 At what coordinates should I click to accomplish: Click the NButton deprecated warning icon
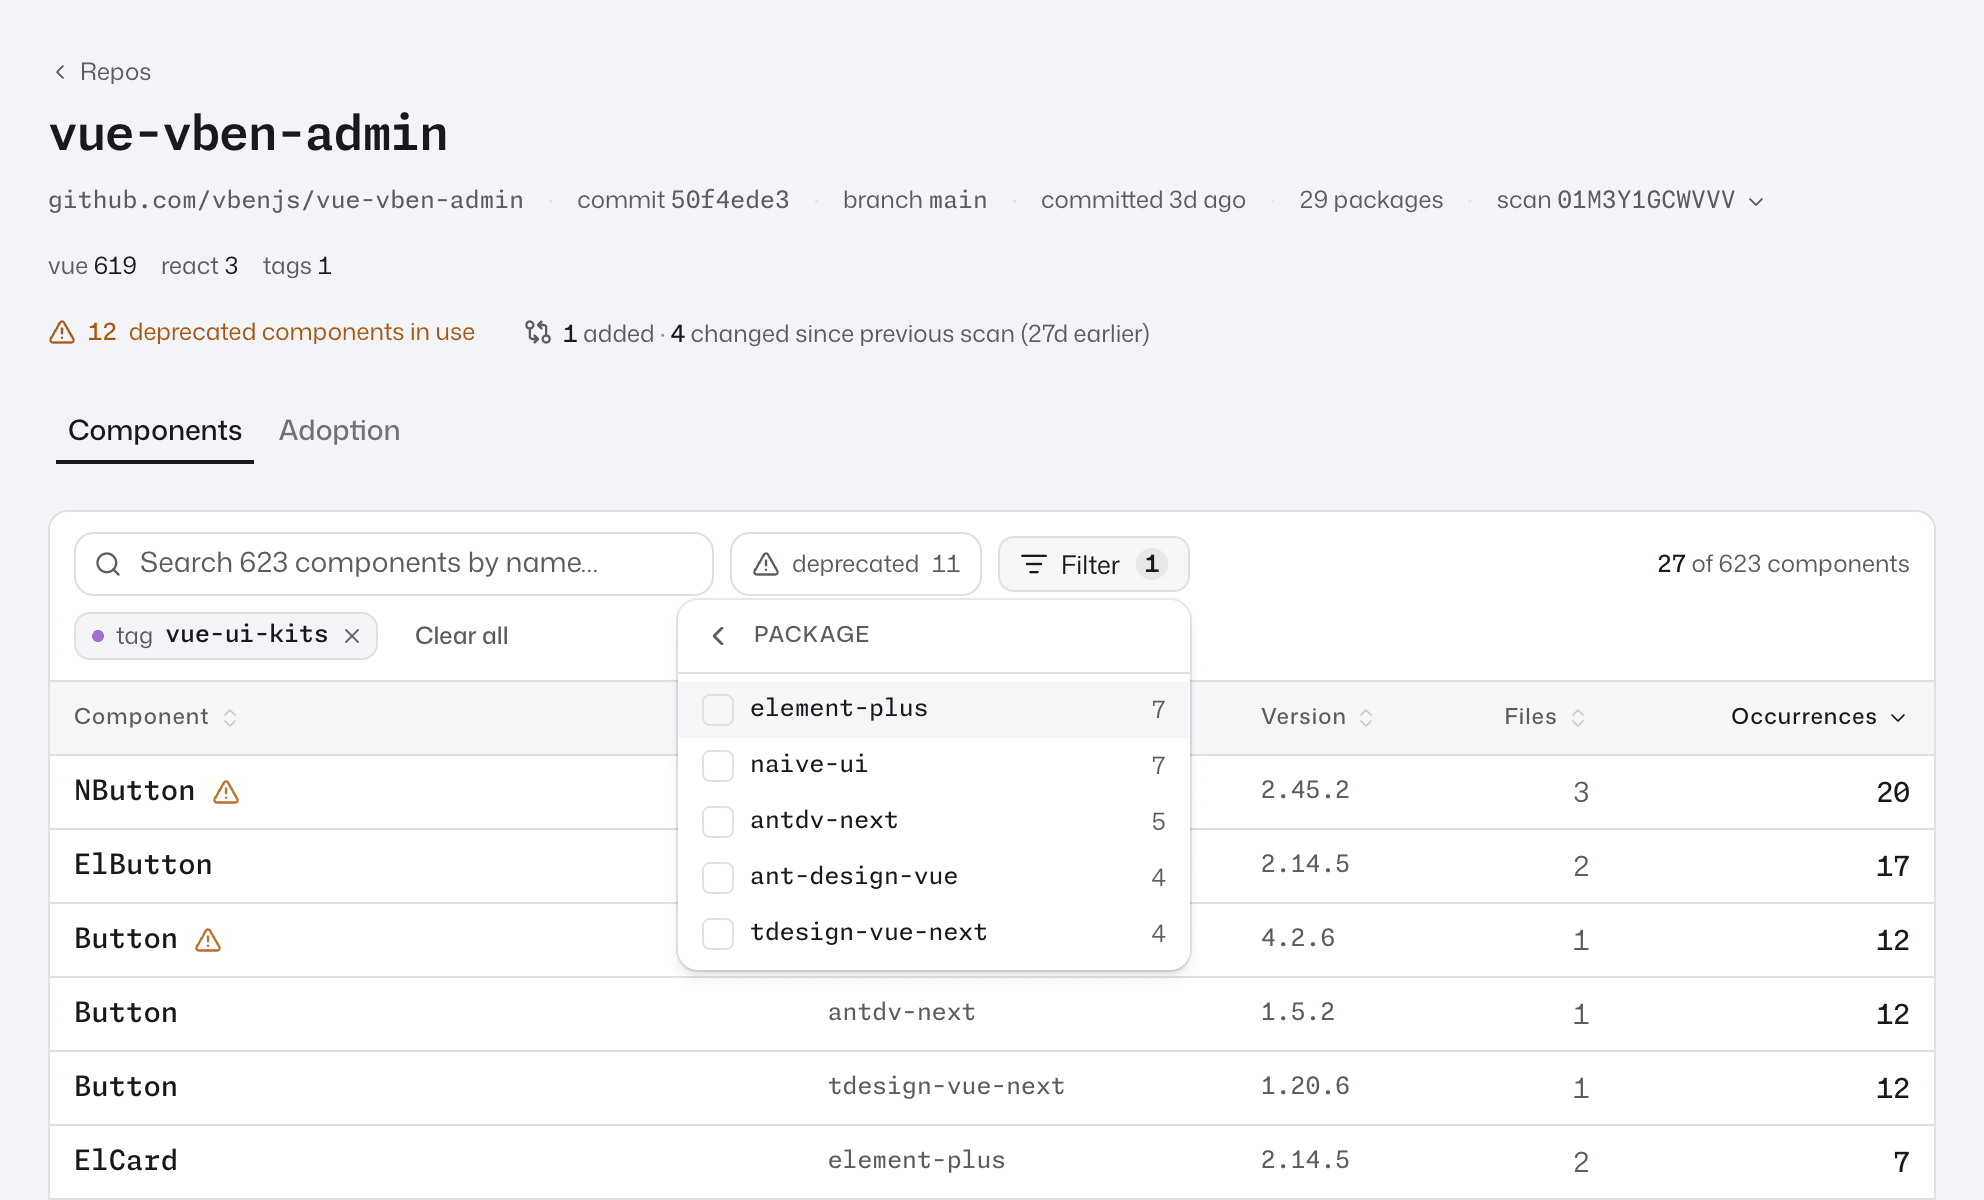[226, 792]
